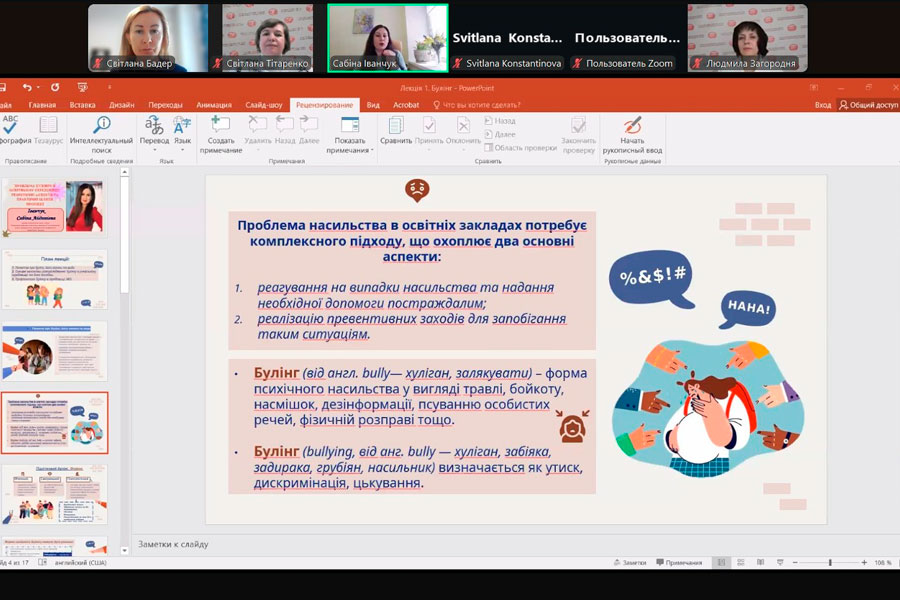The image size is (900, 600).
Task: Switch to slide sorter view in status bar
Action: click(740, 563)
